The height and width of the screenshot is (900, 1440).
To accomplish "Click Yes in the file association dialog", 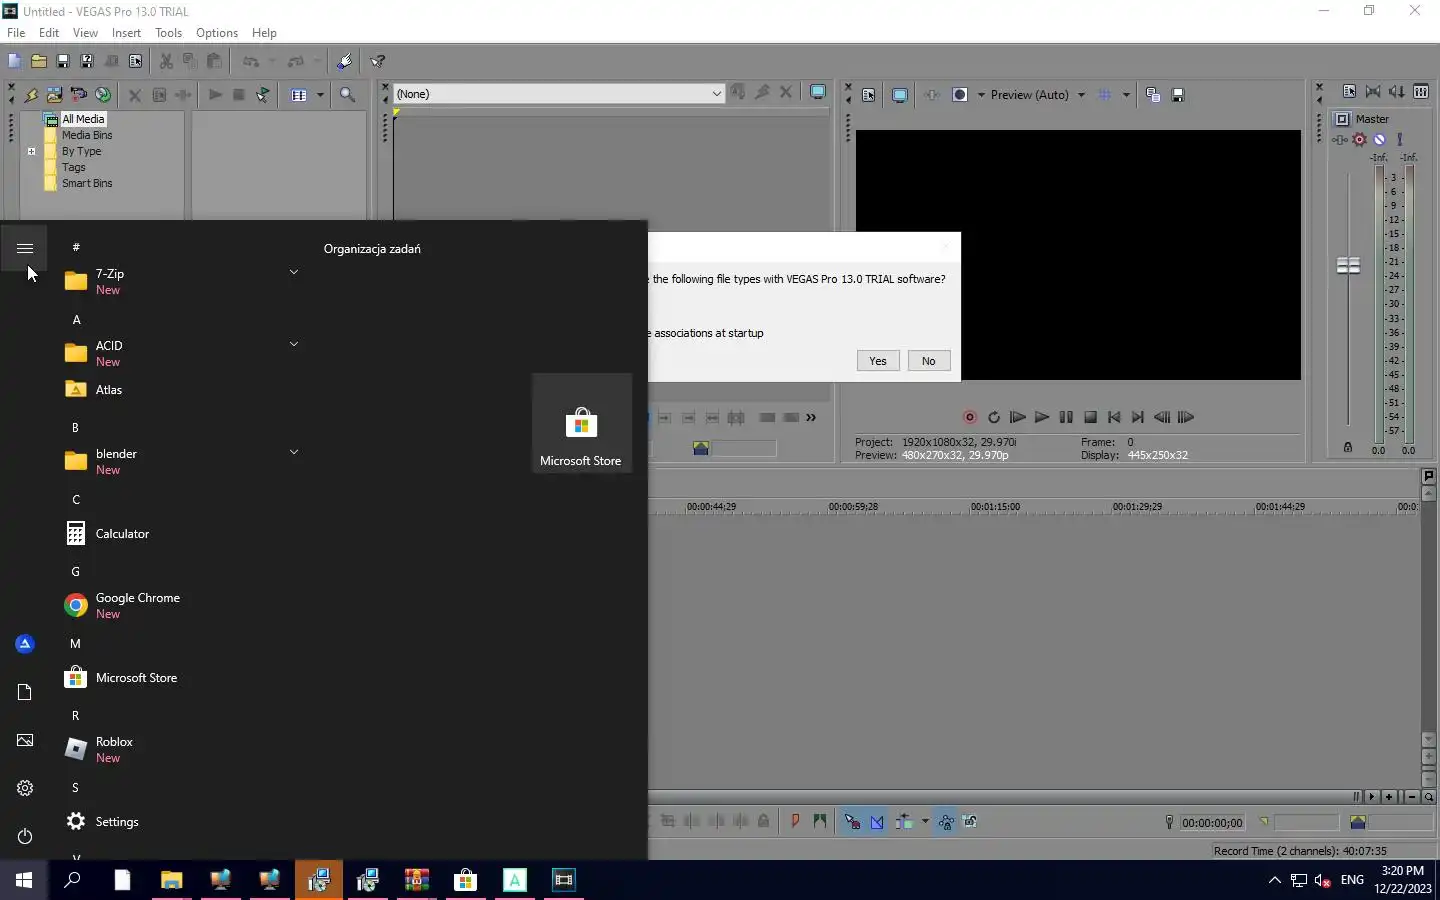I will pos(878,361).
